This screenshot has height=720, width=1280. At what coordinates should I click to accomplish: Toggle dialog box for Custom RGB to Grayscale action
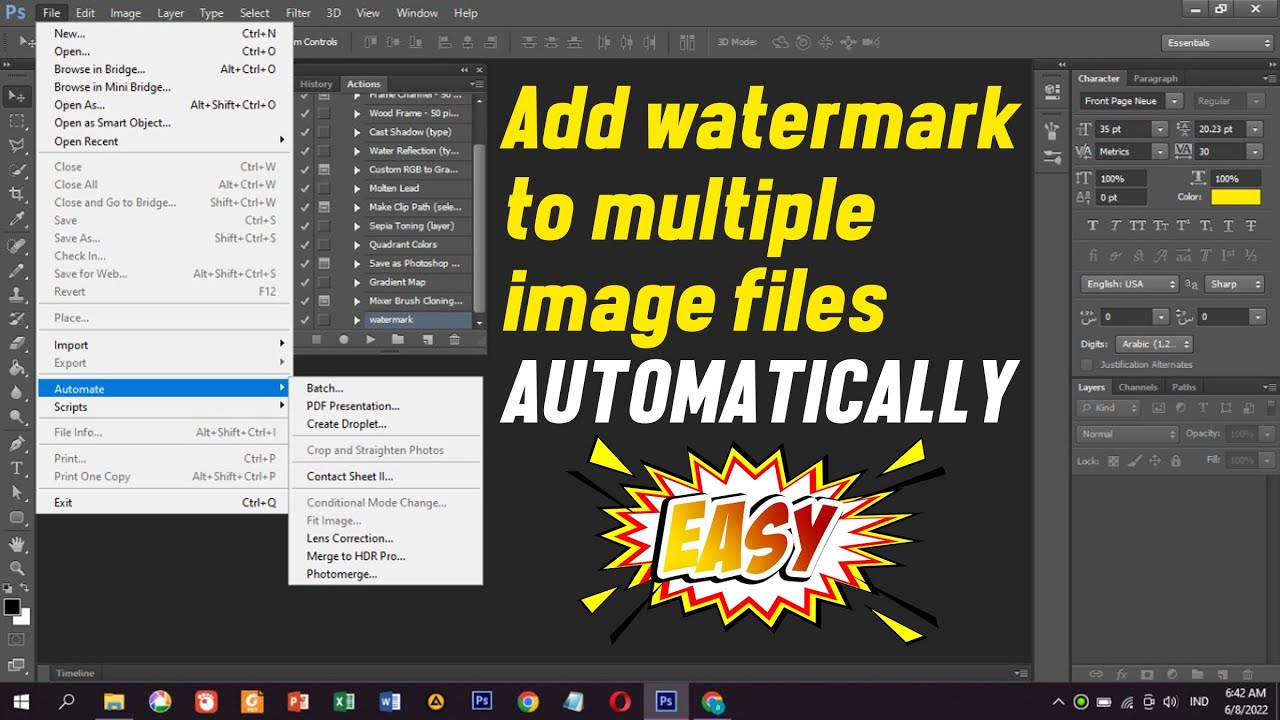324,170
